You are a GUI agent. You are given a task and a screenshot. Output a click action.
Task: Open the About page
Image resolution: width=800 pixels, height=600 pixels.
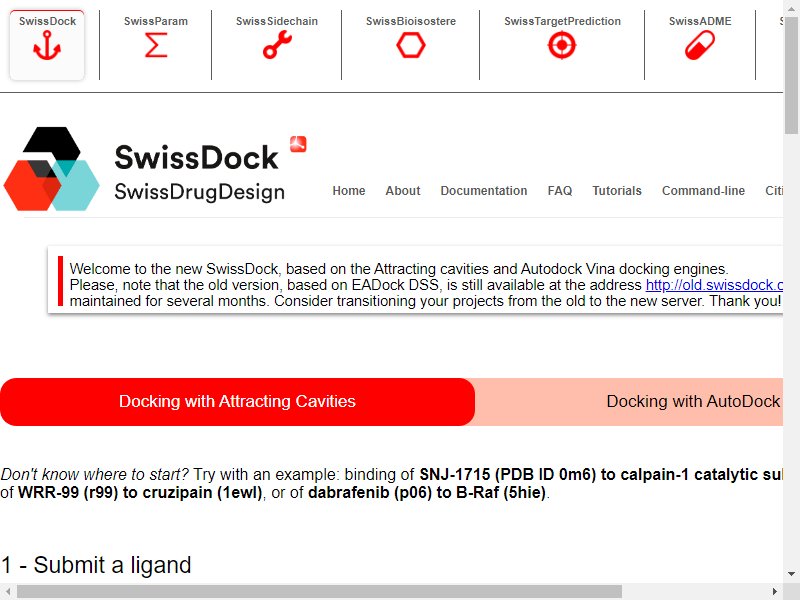click(x=403, y=191)
